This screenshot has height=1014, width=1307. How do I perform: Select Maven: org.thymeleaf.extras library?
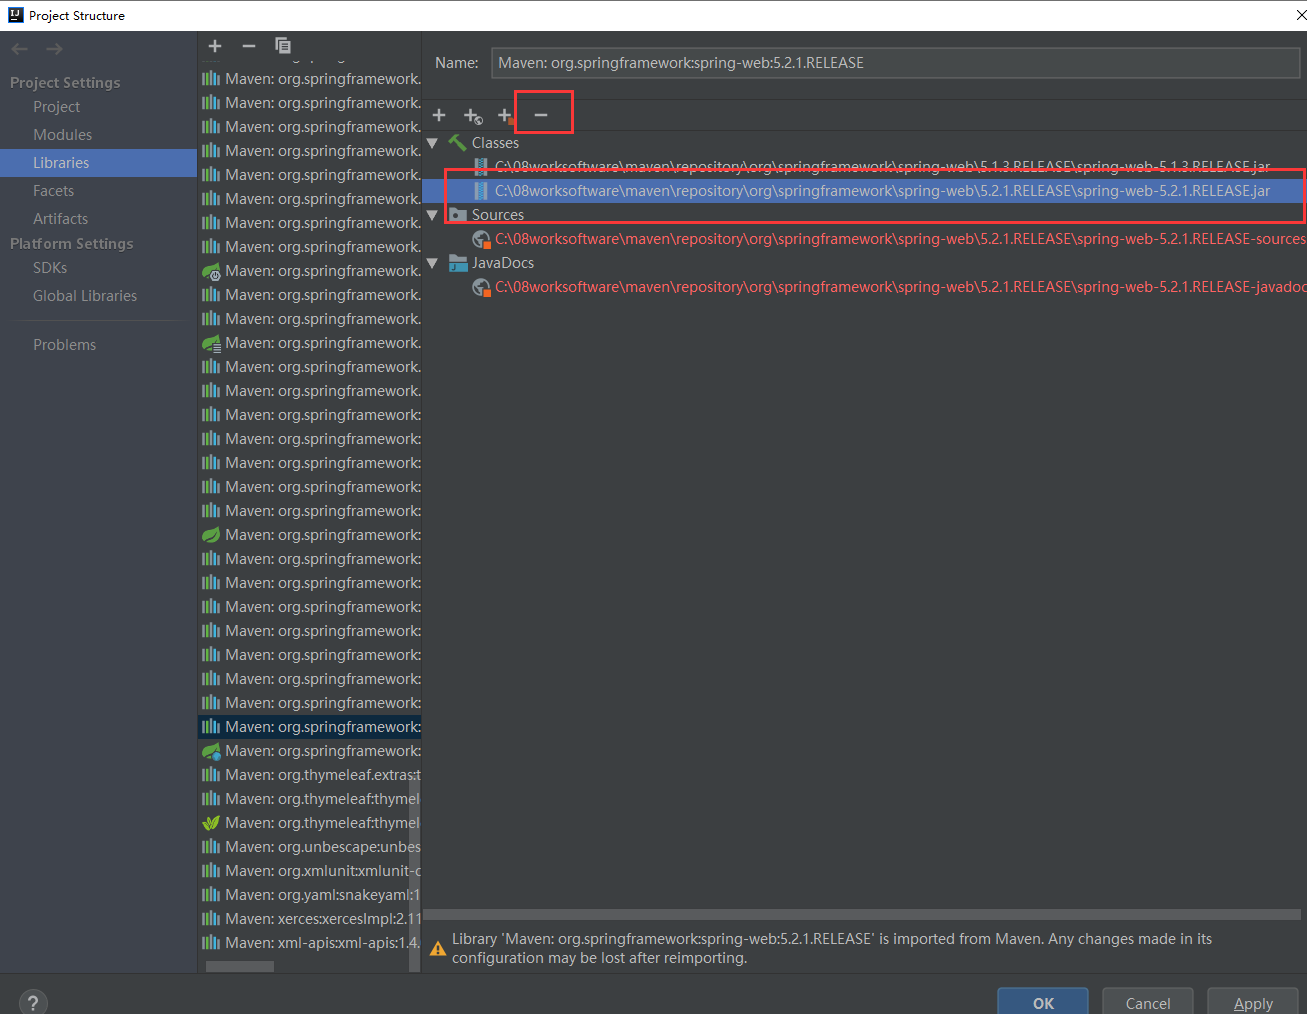[310, 775]
